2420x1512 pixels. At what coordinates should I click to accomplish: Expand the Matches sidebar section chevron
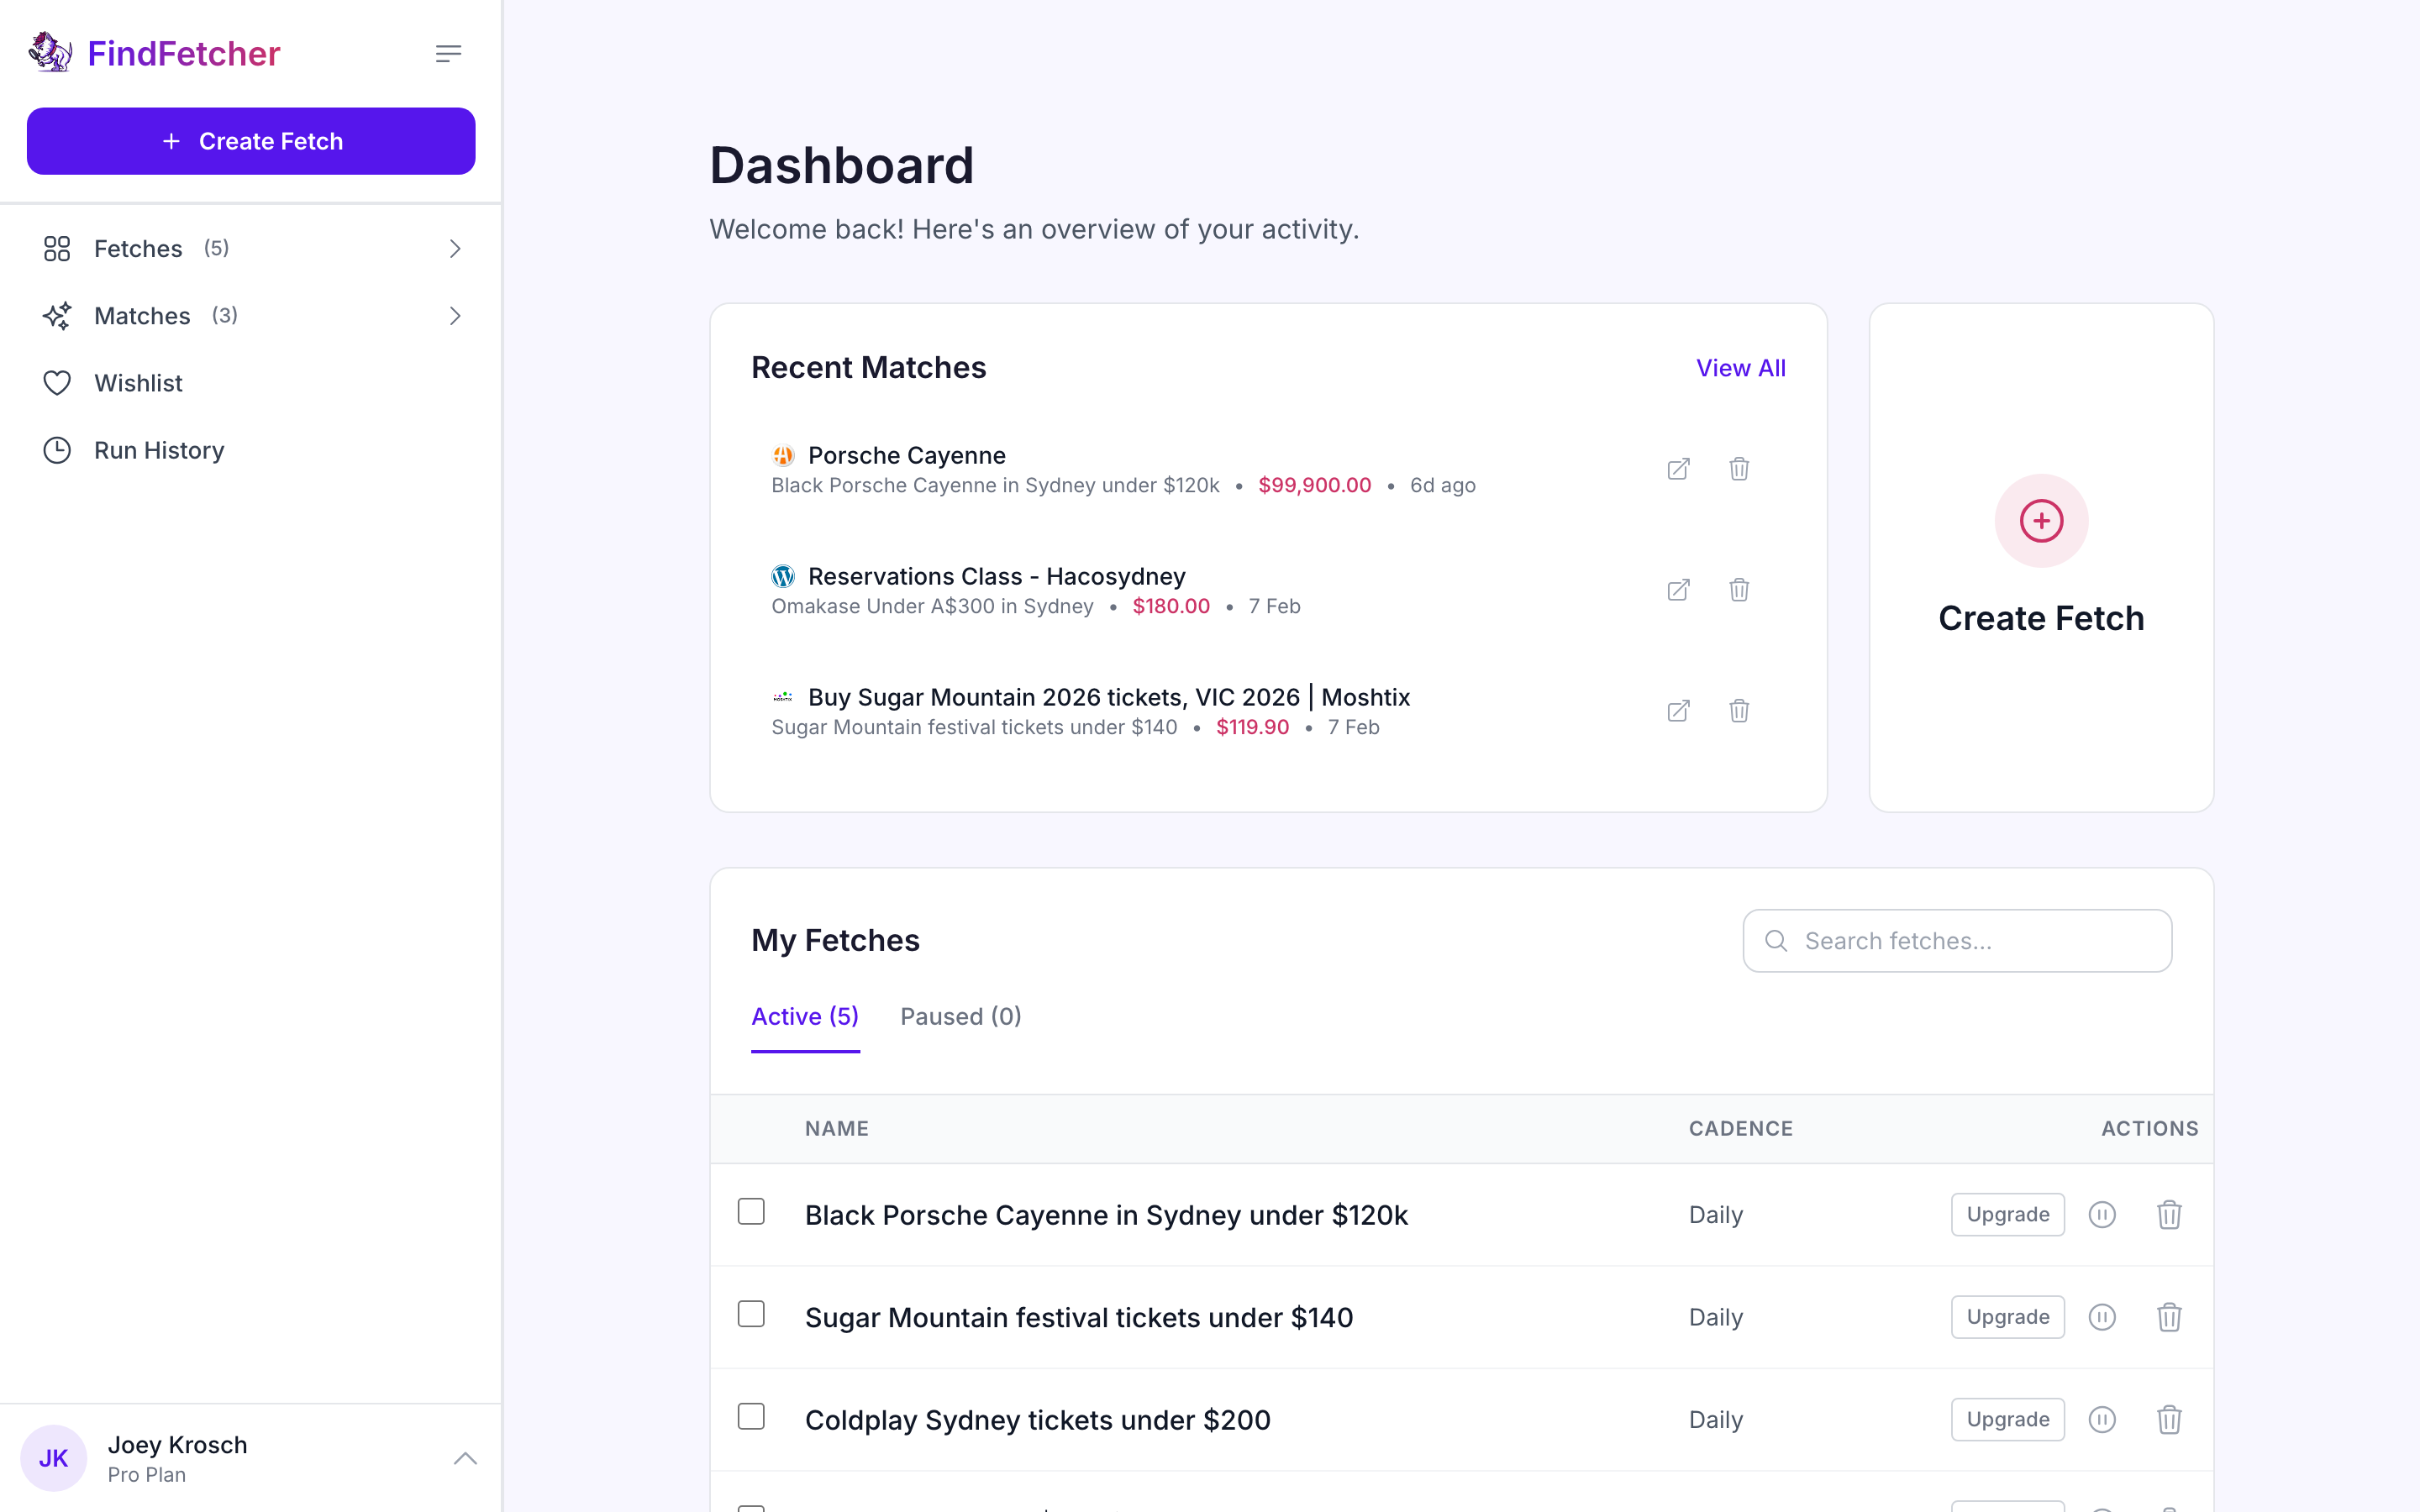click(x=455, y=316)
